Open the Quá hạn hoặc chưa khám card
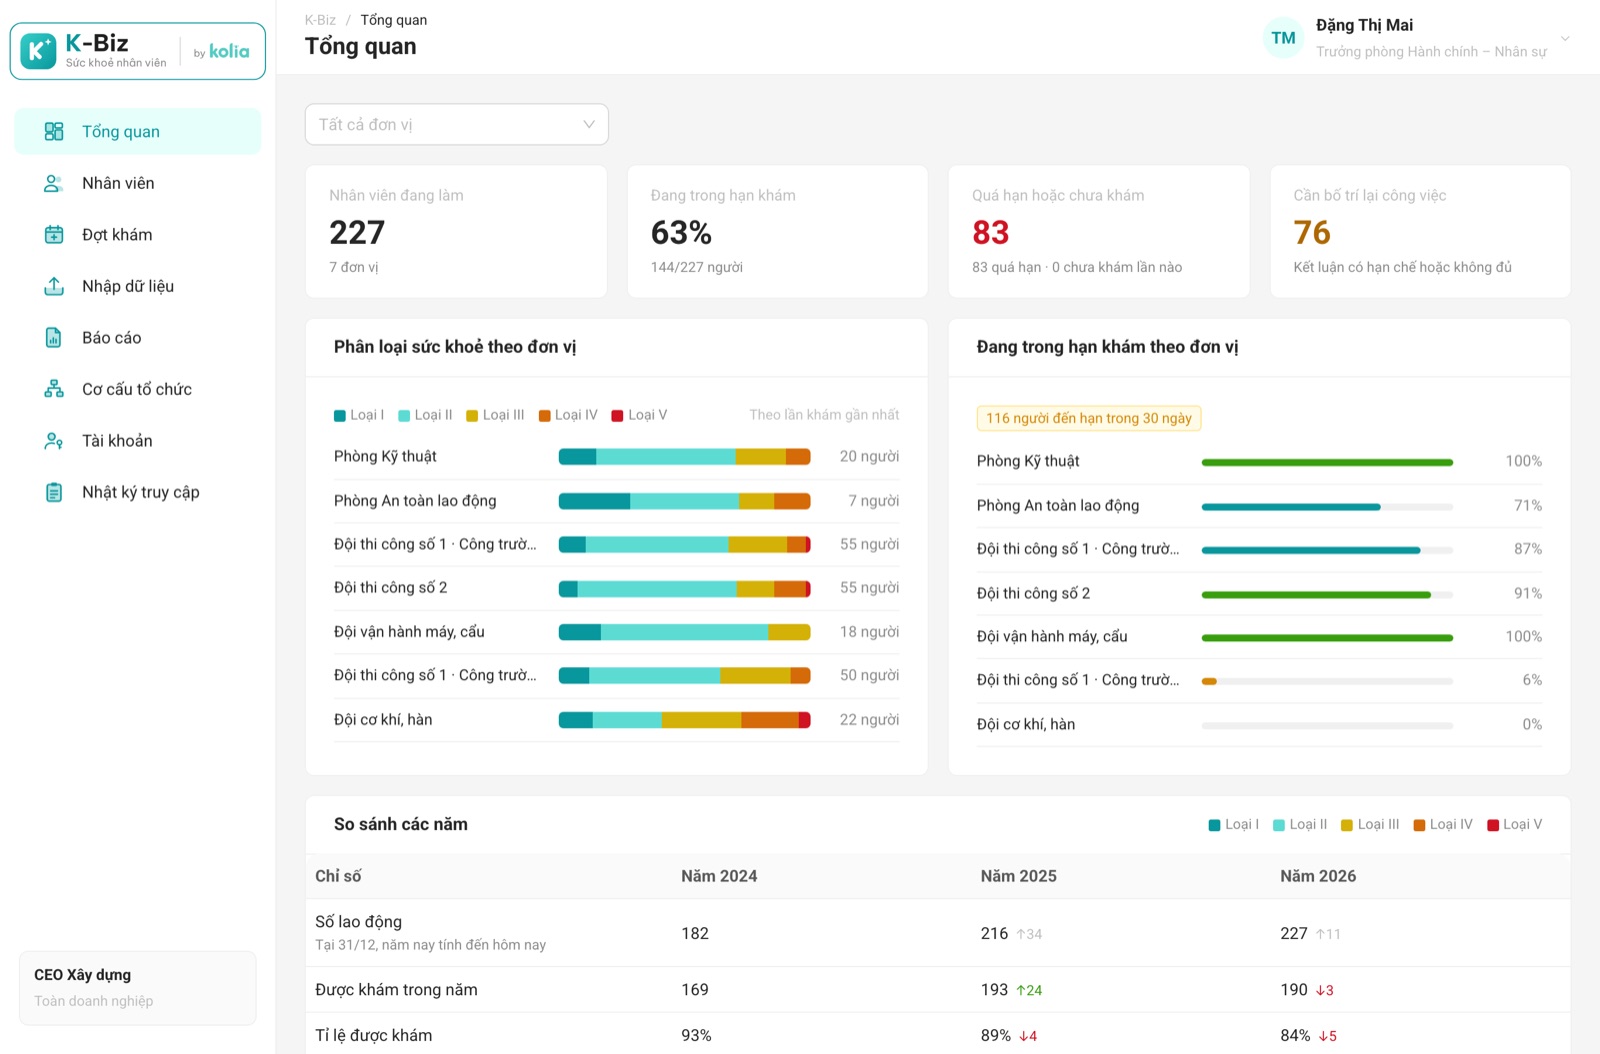 click(x=1099, y=232)
